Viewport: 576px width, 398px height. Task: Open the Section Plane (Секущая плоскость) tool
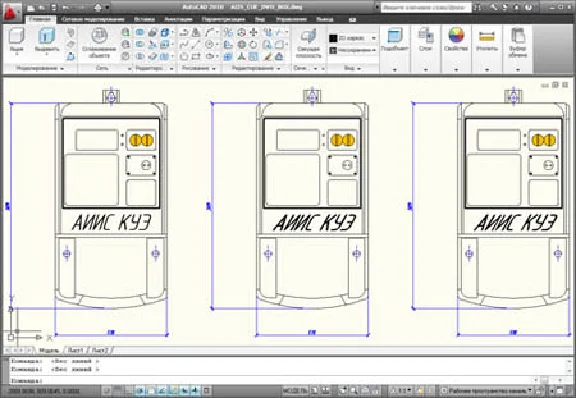point(308,44)
